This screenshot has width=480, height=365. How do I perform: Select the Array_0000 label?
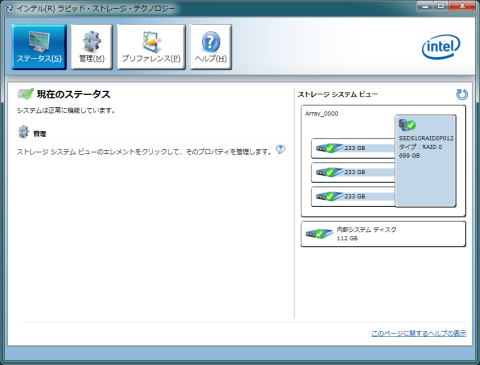[x=322, y=114]
